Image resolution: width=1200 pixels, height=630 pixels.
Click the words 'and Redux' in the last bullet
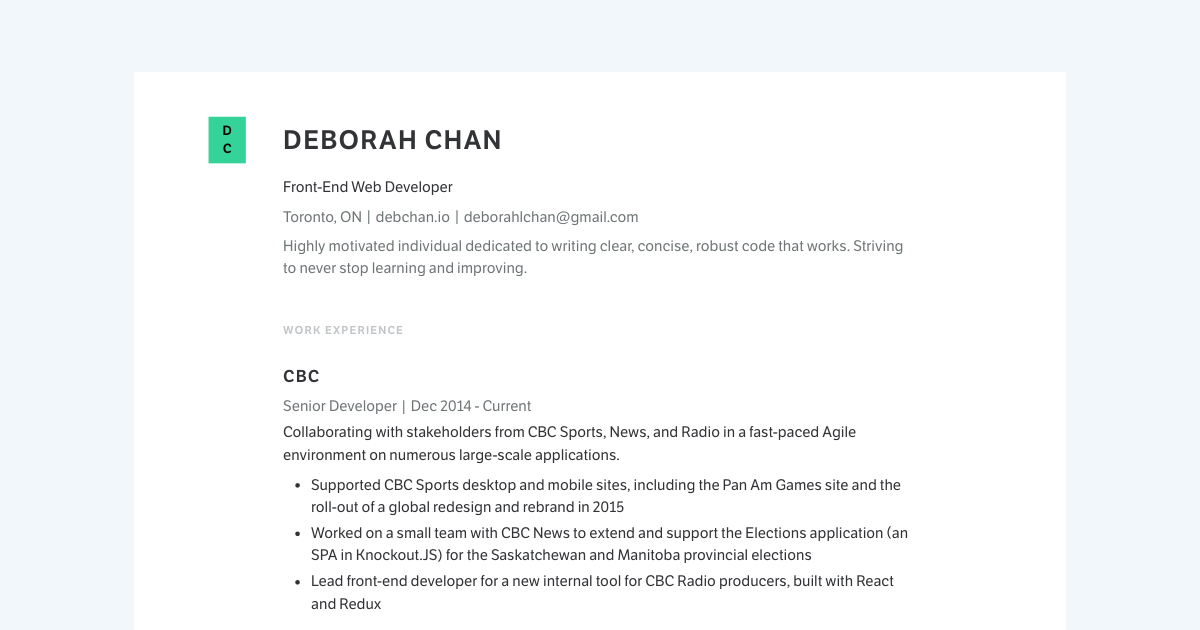(x=346, y=604)
